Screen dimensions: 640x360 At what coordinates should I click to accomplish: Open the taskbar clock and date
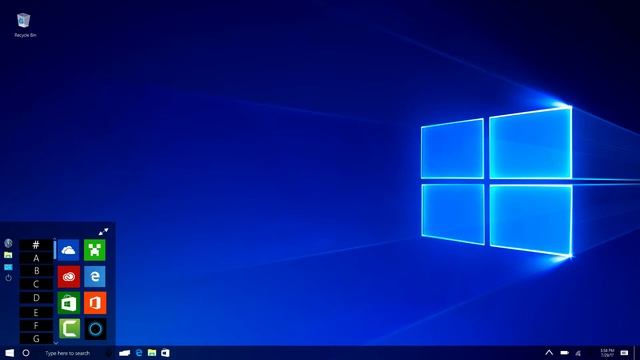[x=607, y=353]
